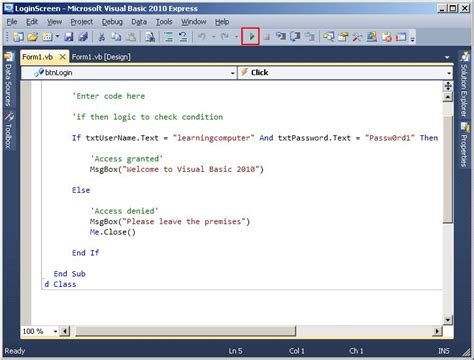Screen dimensions: 474x360
Task: Switch to the Form1.vb [Design] tab
Action: [101, 57]
